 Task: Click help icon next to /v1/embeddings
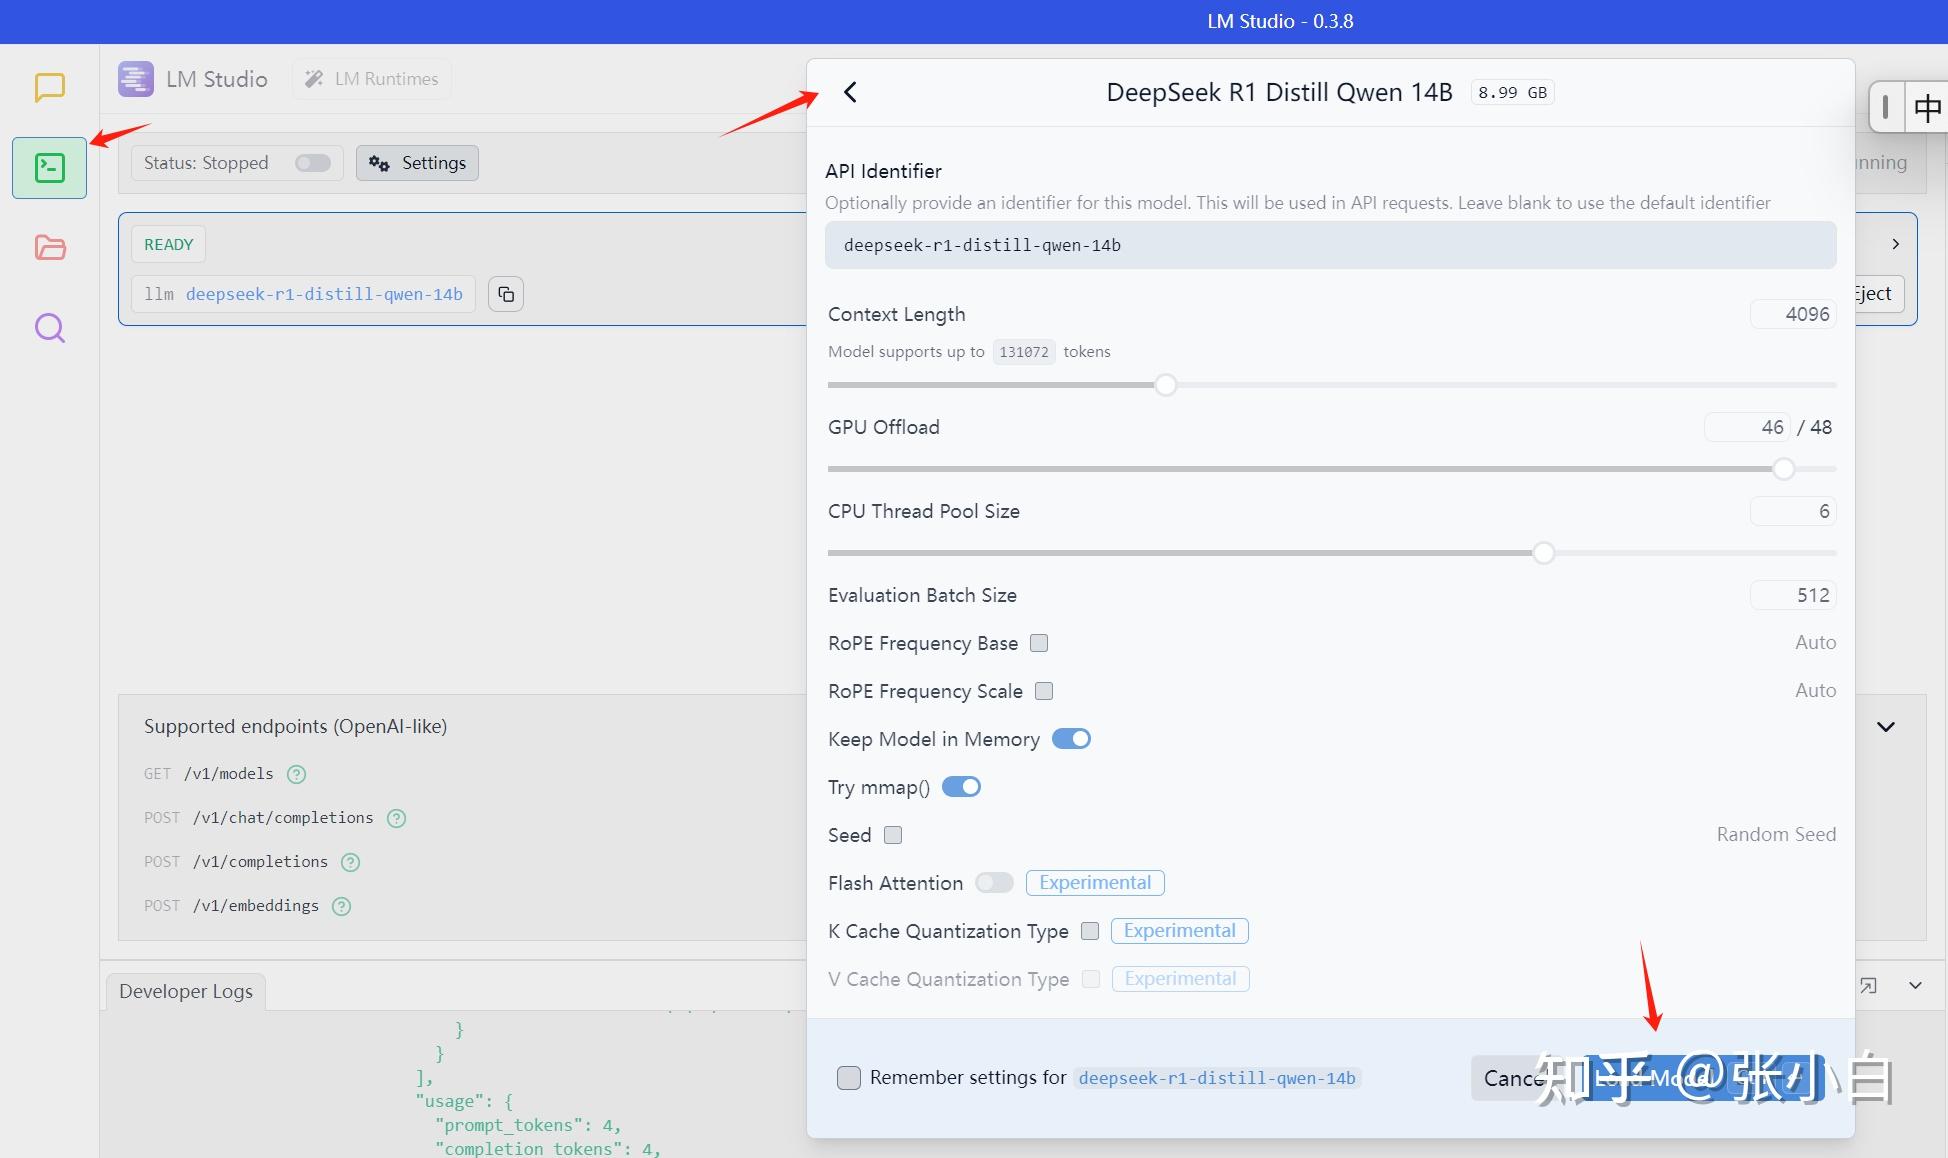pyautogui.click(x=341, y=906)
